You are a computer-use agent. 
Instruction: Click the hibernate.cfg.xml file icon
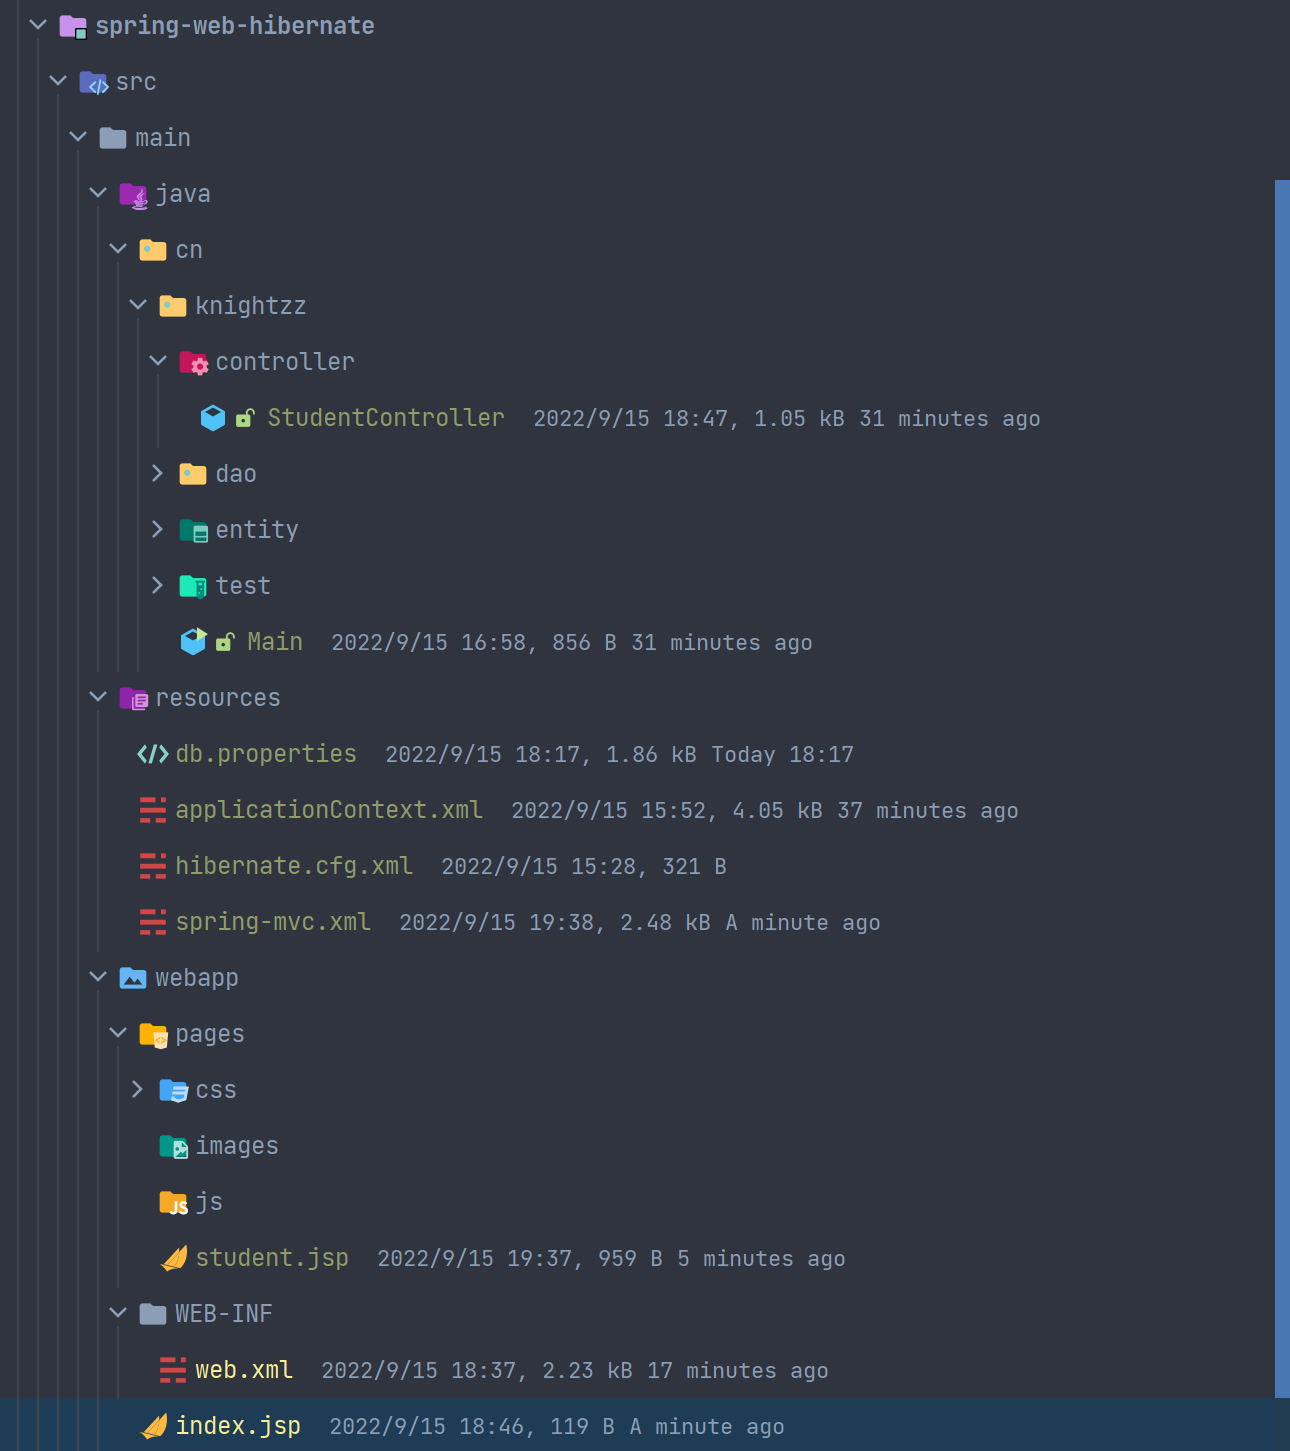click(153, 866)
